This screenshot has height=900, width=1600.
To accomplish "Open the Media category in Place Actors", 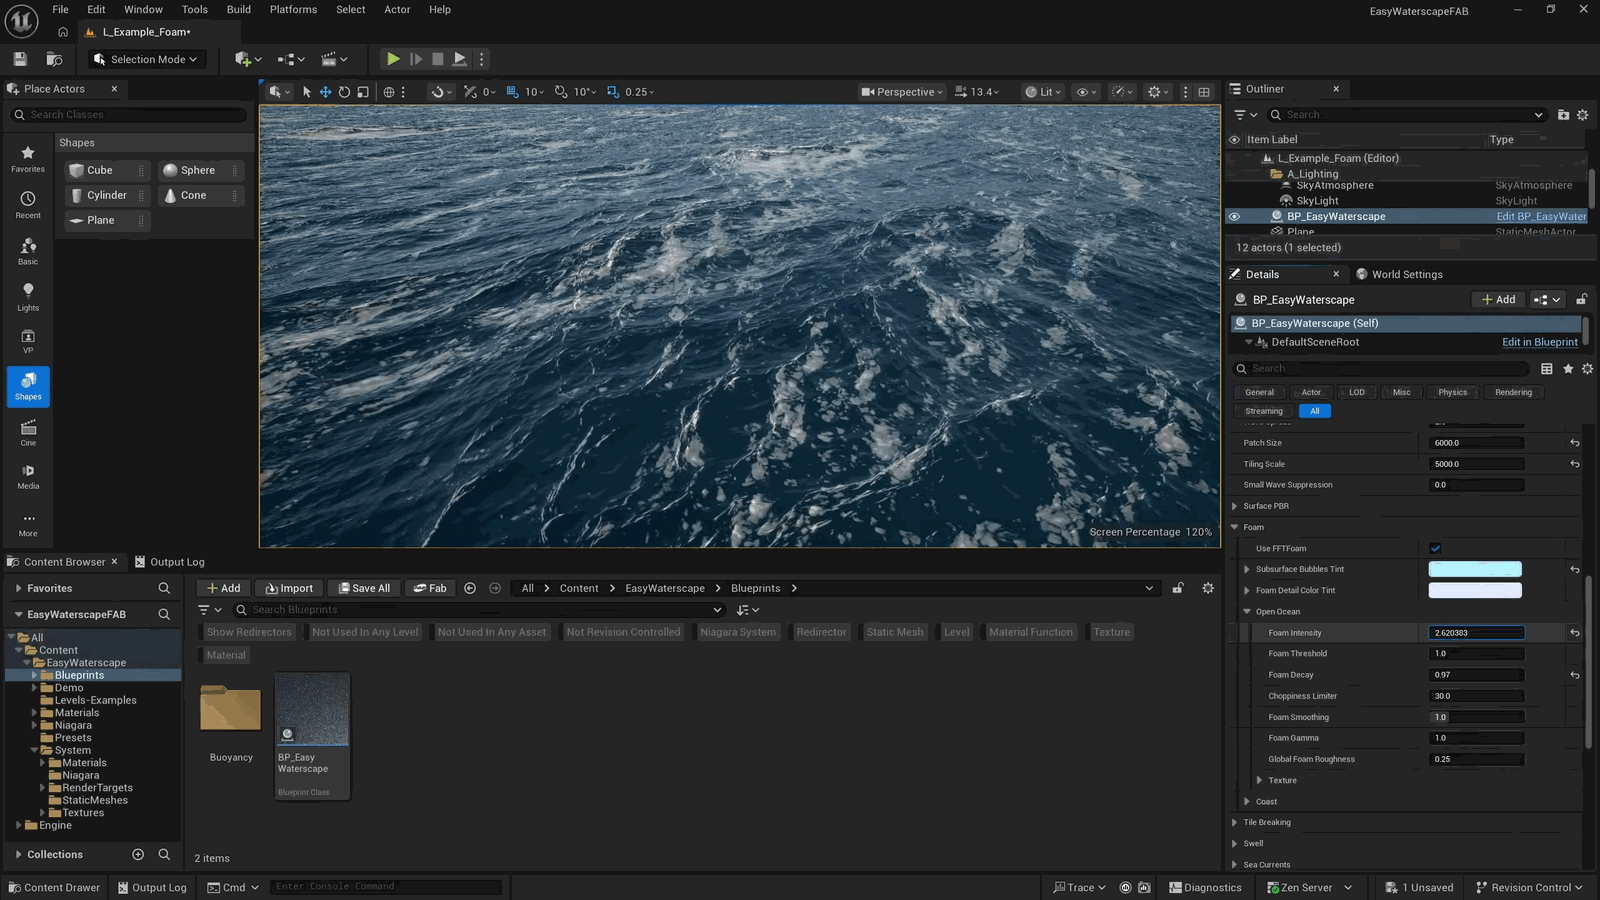I will 28,476.
